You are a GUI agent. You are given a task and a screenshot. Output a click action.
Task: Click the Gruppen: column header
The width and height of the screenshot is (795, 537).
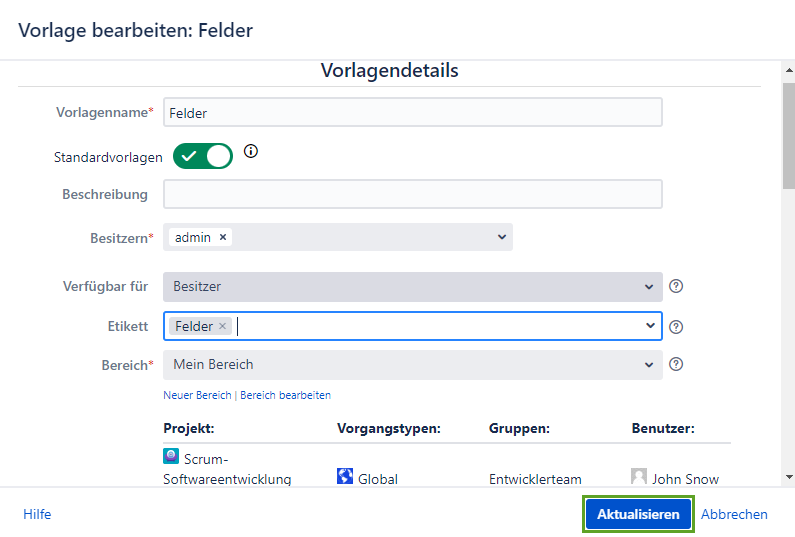(x=519, y=428)
